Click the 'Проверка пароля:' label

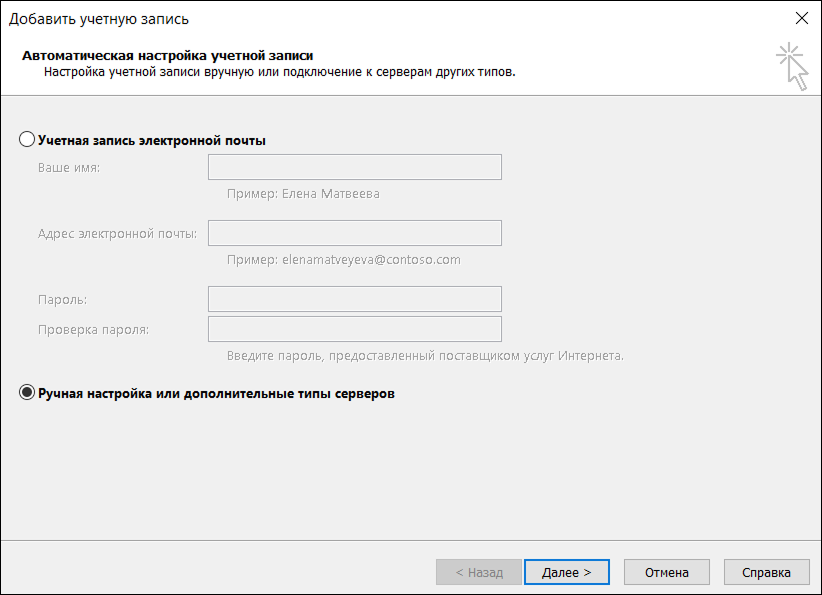[93, 330]
